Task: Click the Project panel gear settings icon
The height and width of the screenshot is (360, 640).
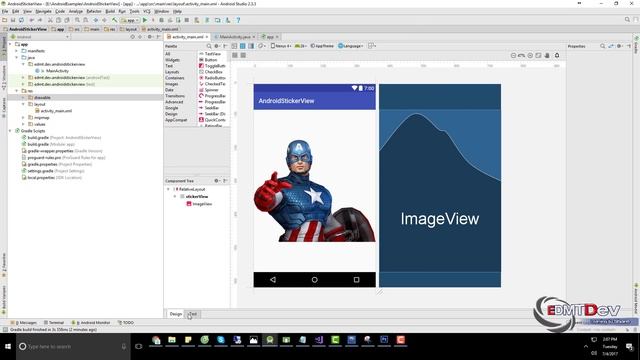Action: [150, 37]
